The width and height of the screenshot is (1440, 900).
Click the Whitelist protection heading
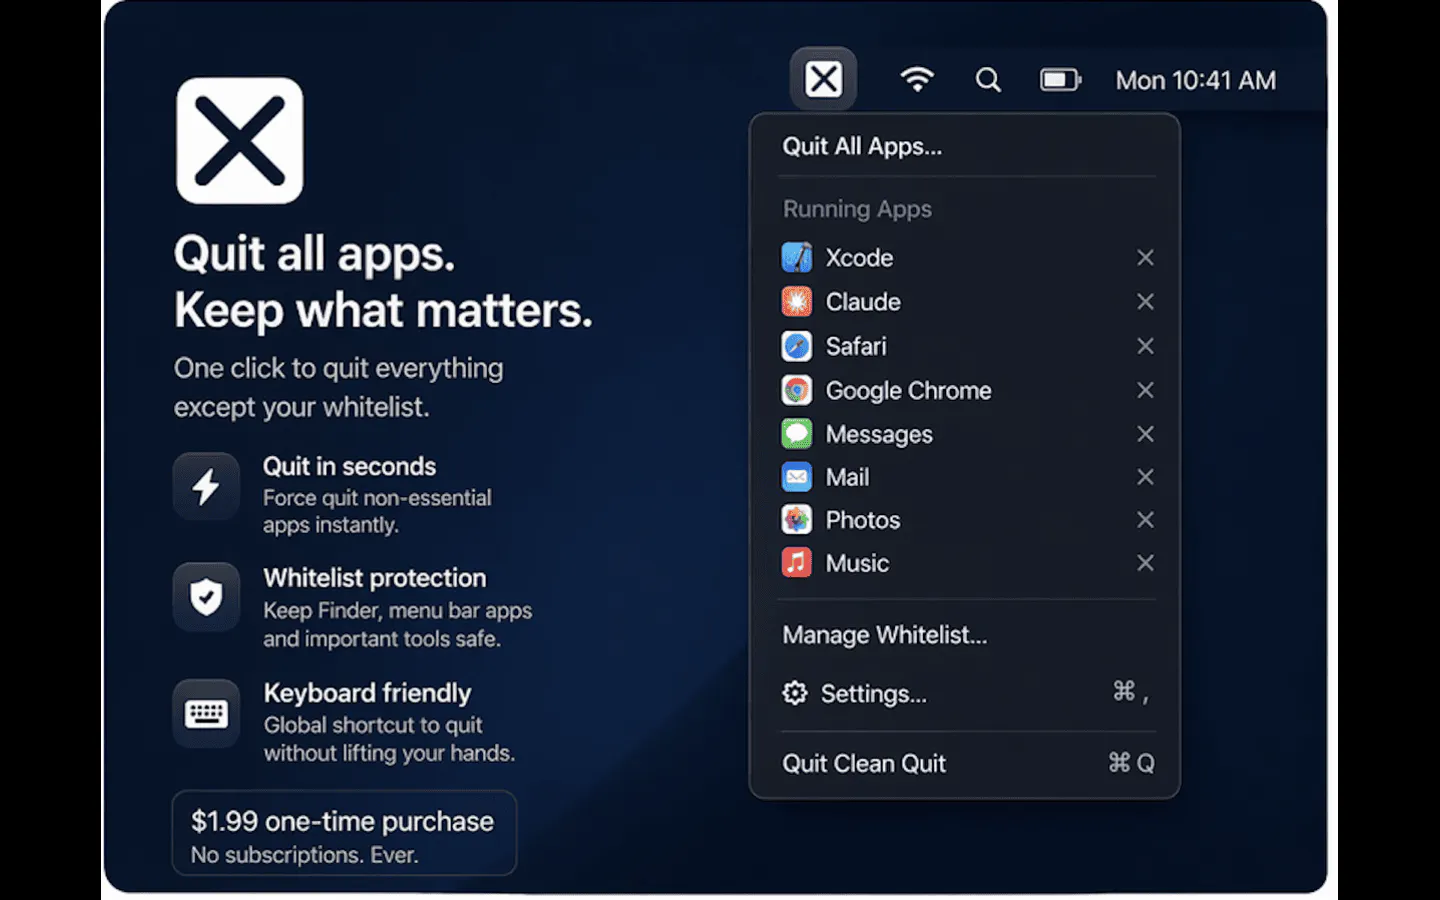(x=375, y=578)
